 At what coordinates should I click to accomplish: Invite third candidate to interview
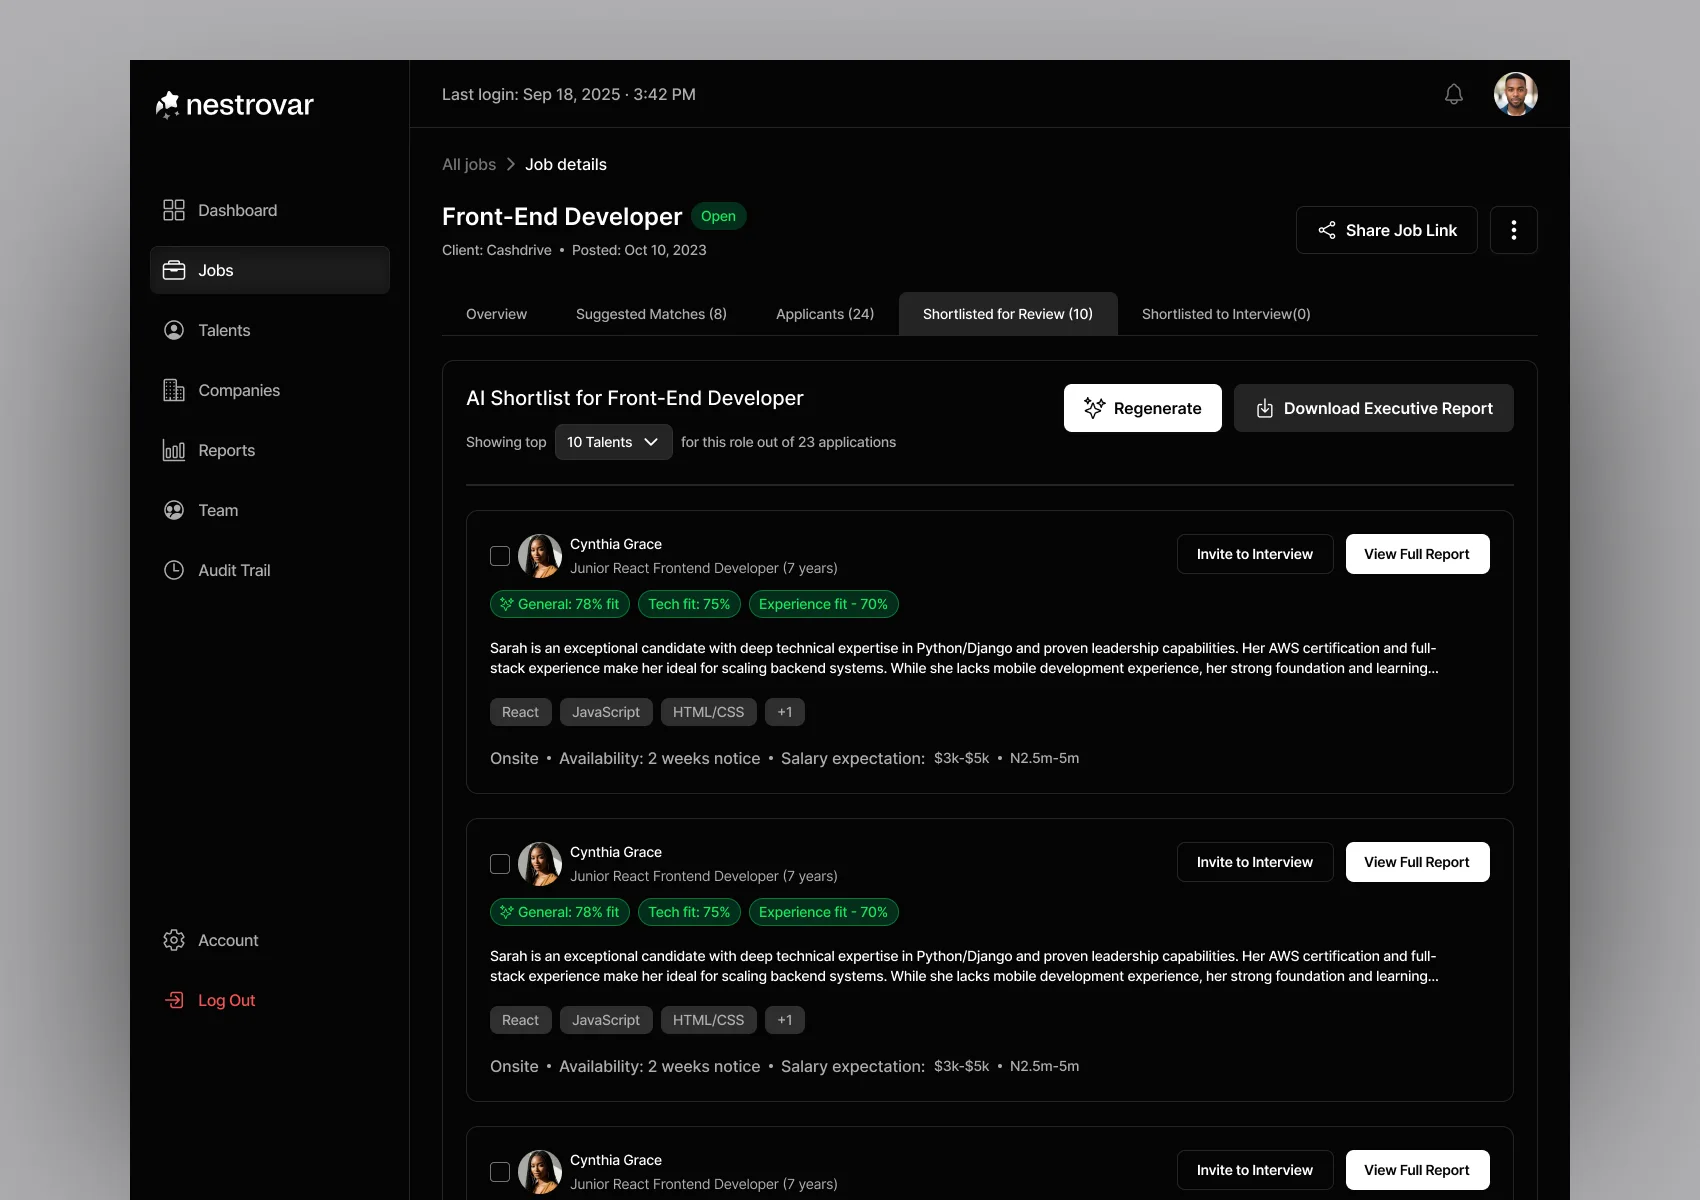(1255, 1170)
